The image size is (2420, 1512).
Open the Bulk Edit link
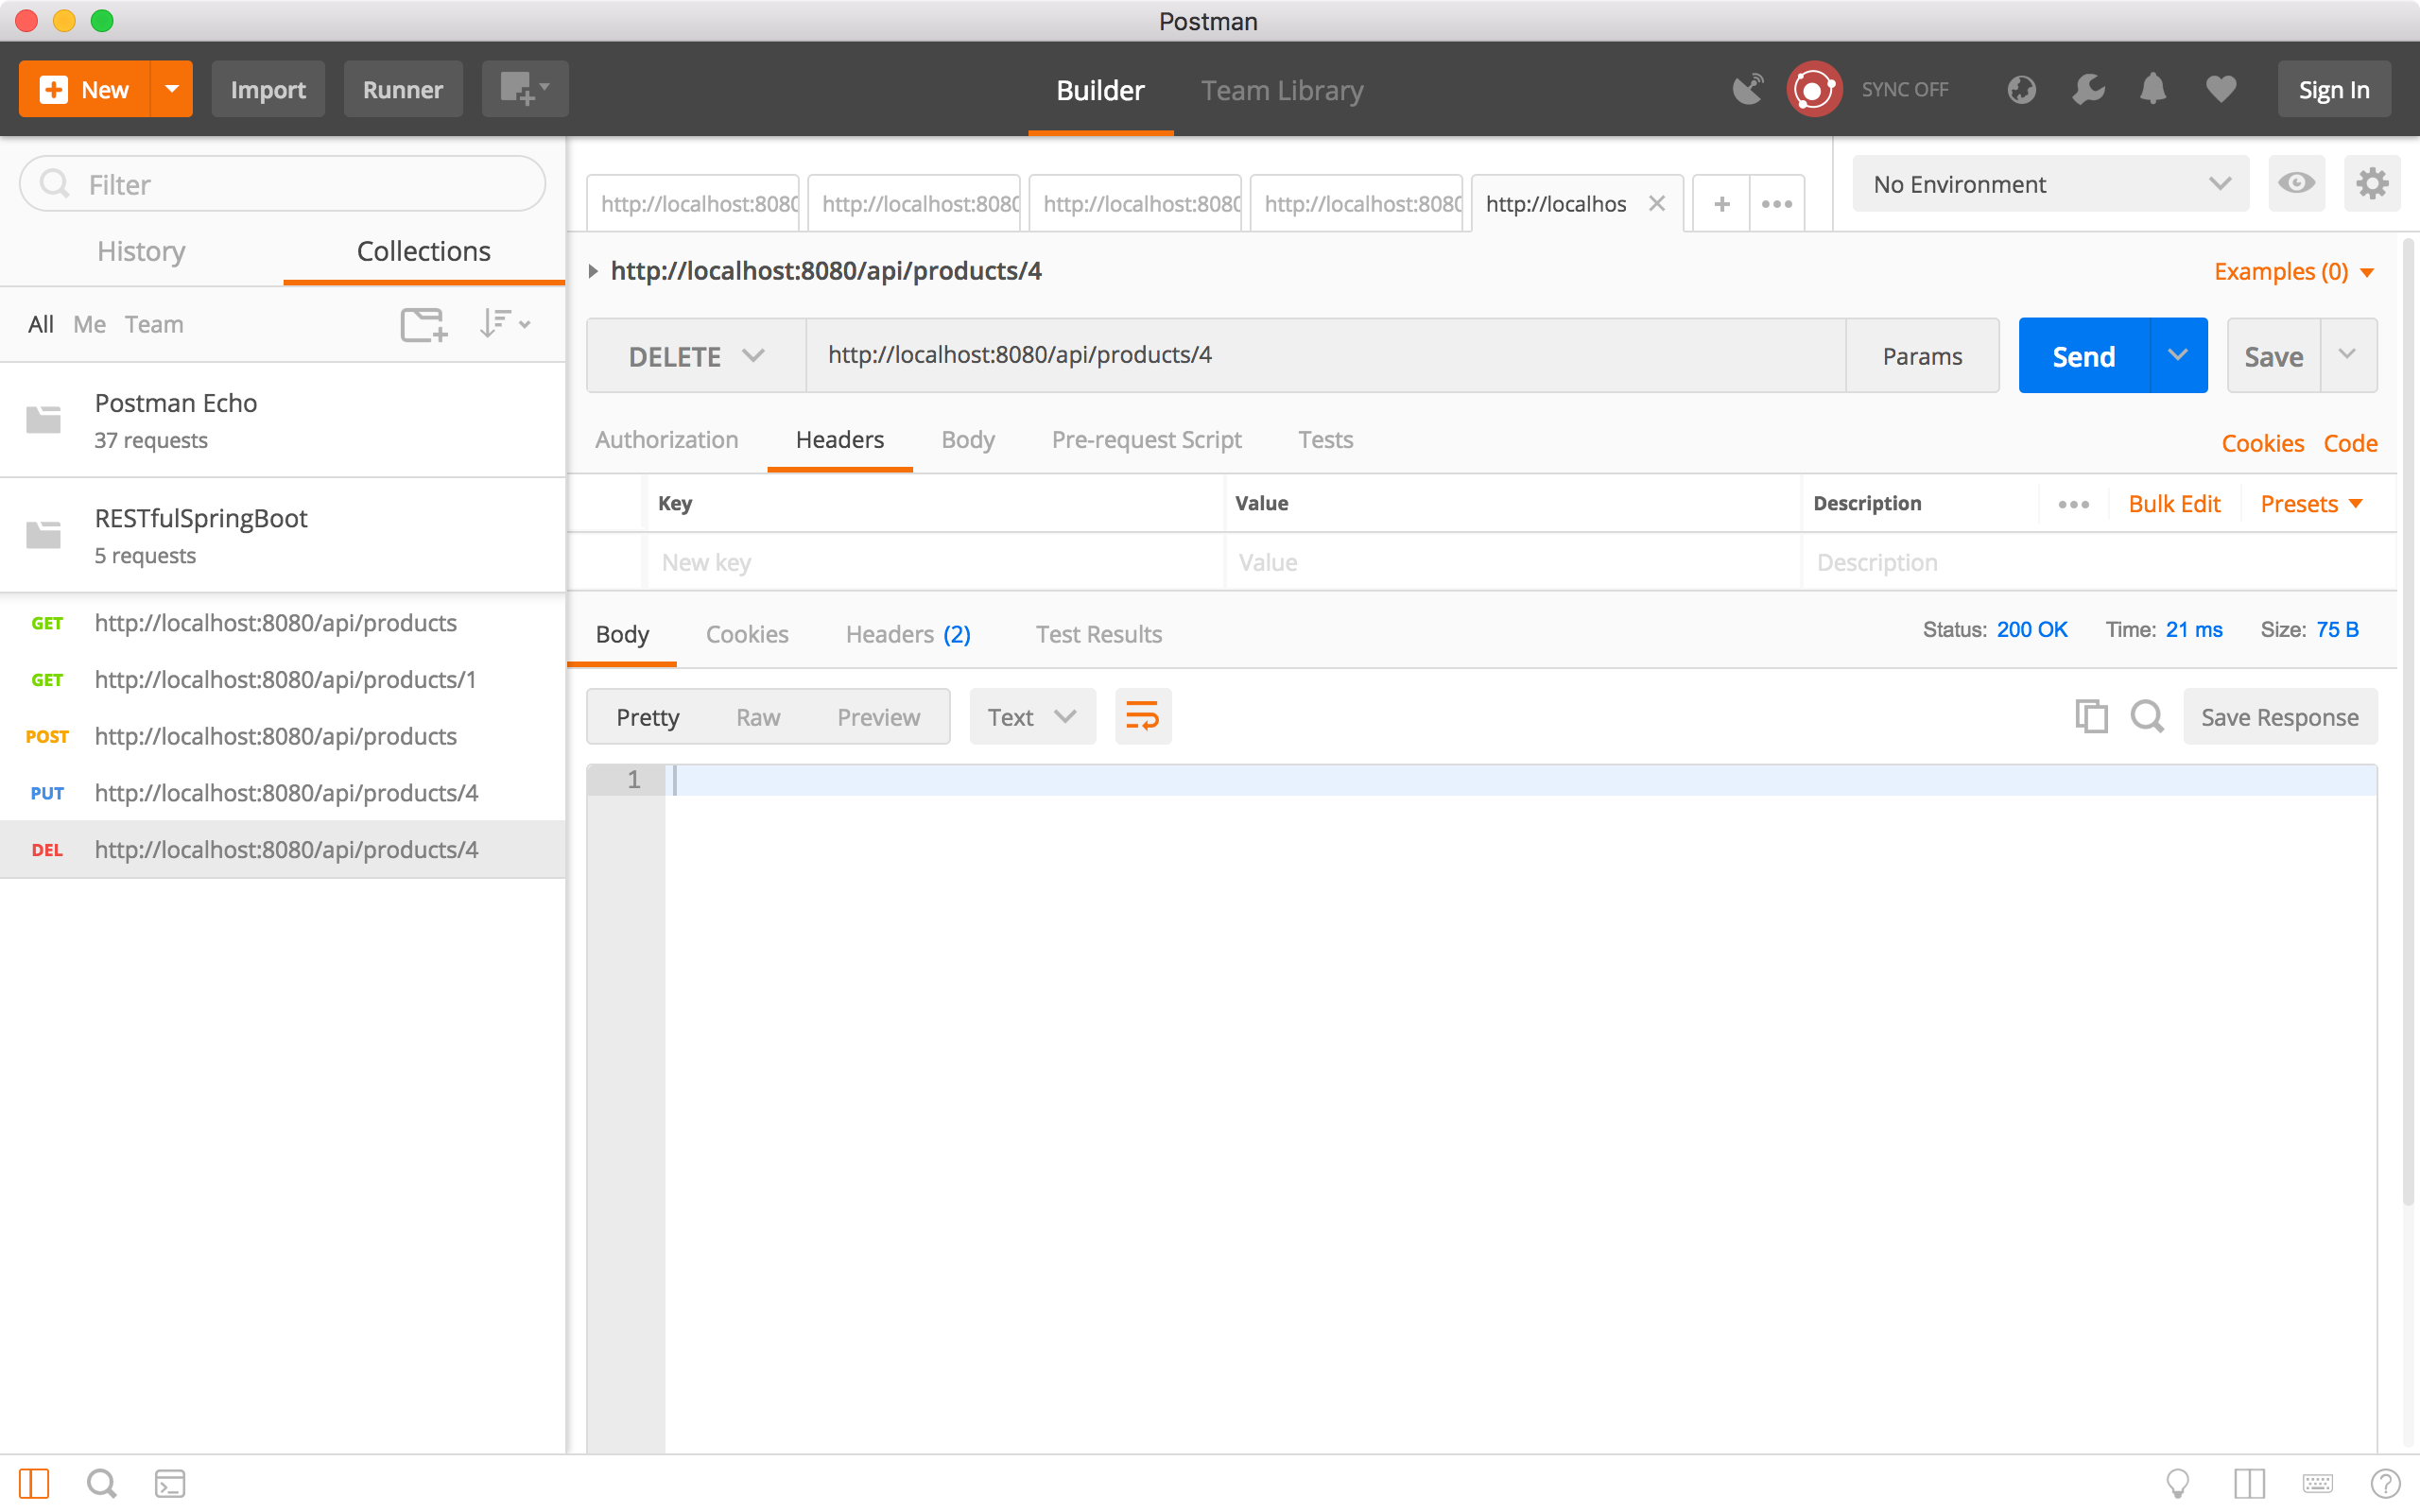2174,504
